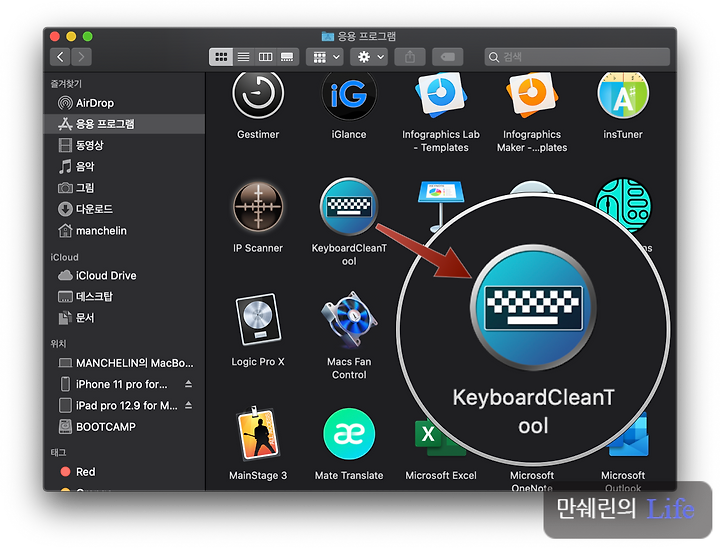
Task: Click the insTuner name label
Action: pyautogui.click(x=623, y=135)
